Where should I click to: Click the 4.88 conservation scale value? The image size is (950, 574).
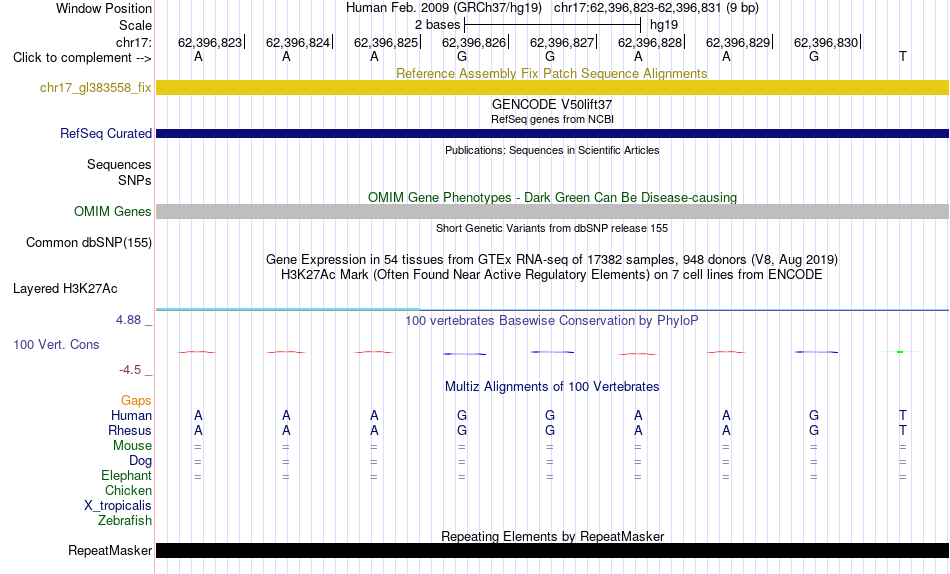pyautogui.click(x=128, y=320)
